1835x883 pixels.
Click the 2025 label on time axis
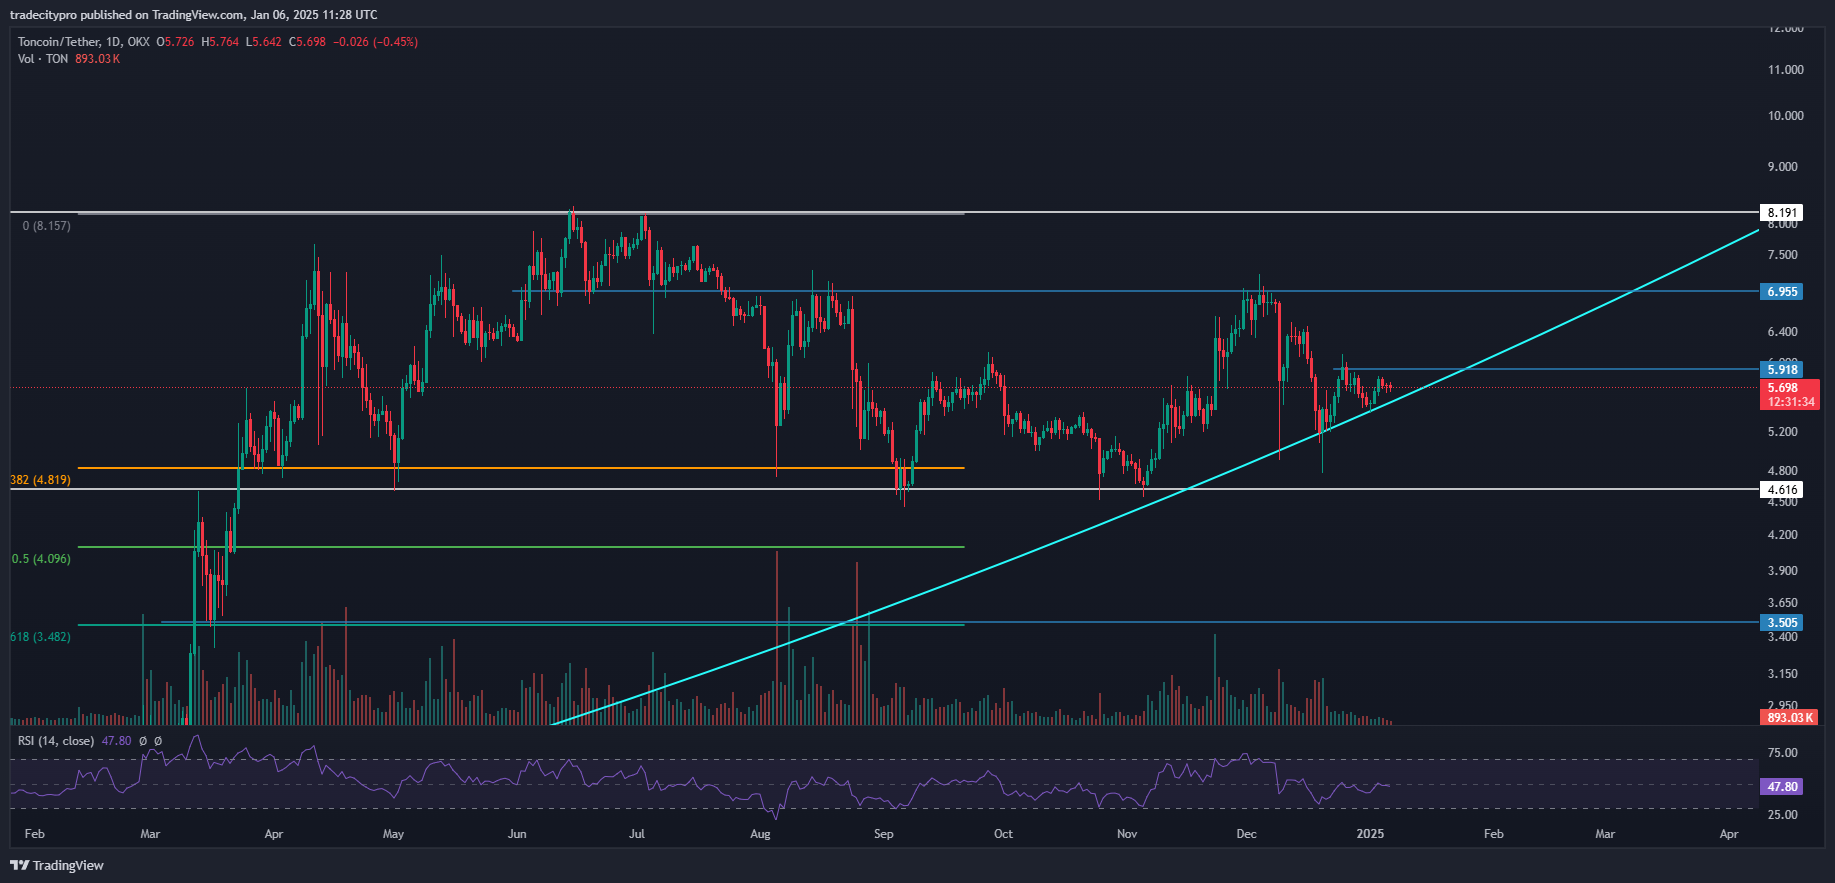click(1370, 834)
